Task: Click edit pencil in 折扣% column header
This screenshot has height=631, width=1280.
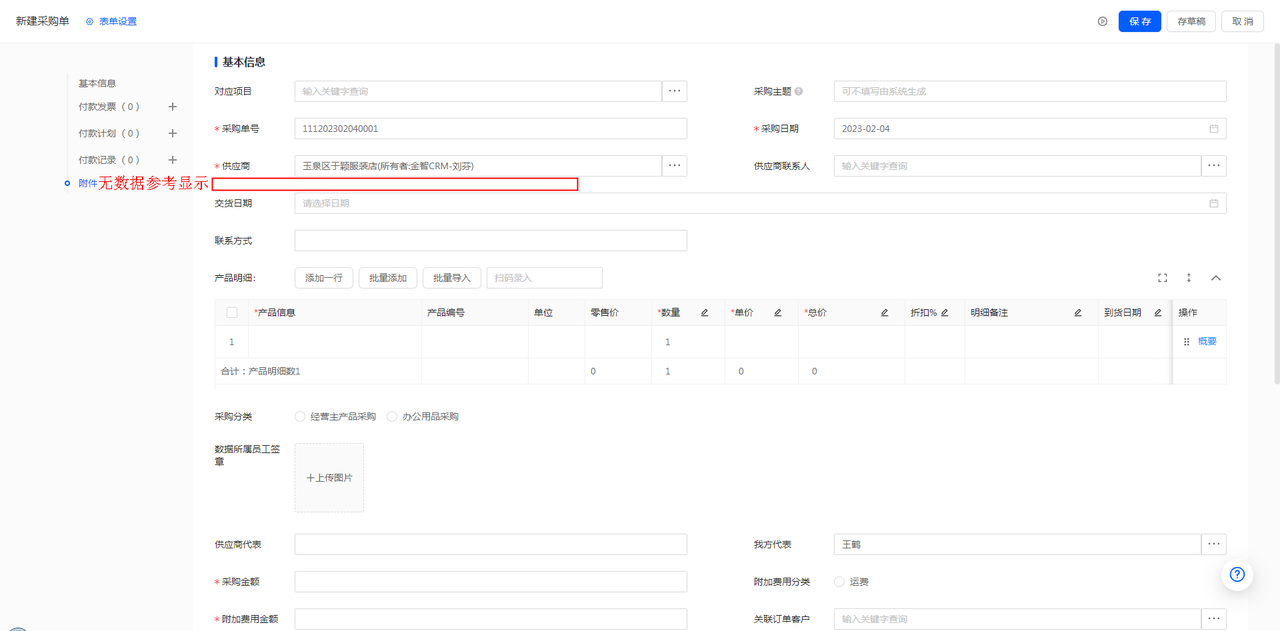Action: pyautogui.click(x=944, y=313)
